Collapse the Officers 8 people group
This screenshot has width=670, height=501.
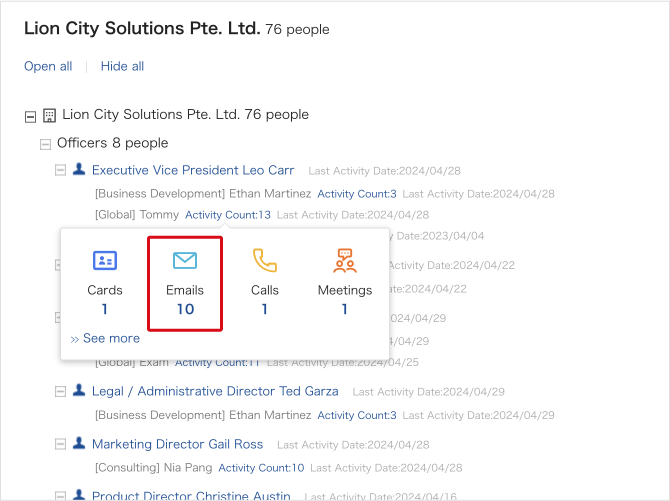click(45, 144)
